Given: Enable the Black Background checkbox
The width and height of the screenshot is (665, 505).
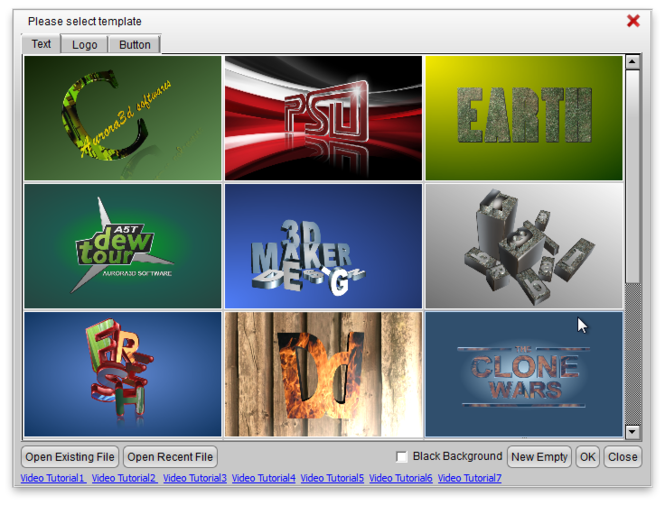Looking at the screenshot, I should tap(401, 457).
